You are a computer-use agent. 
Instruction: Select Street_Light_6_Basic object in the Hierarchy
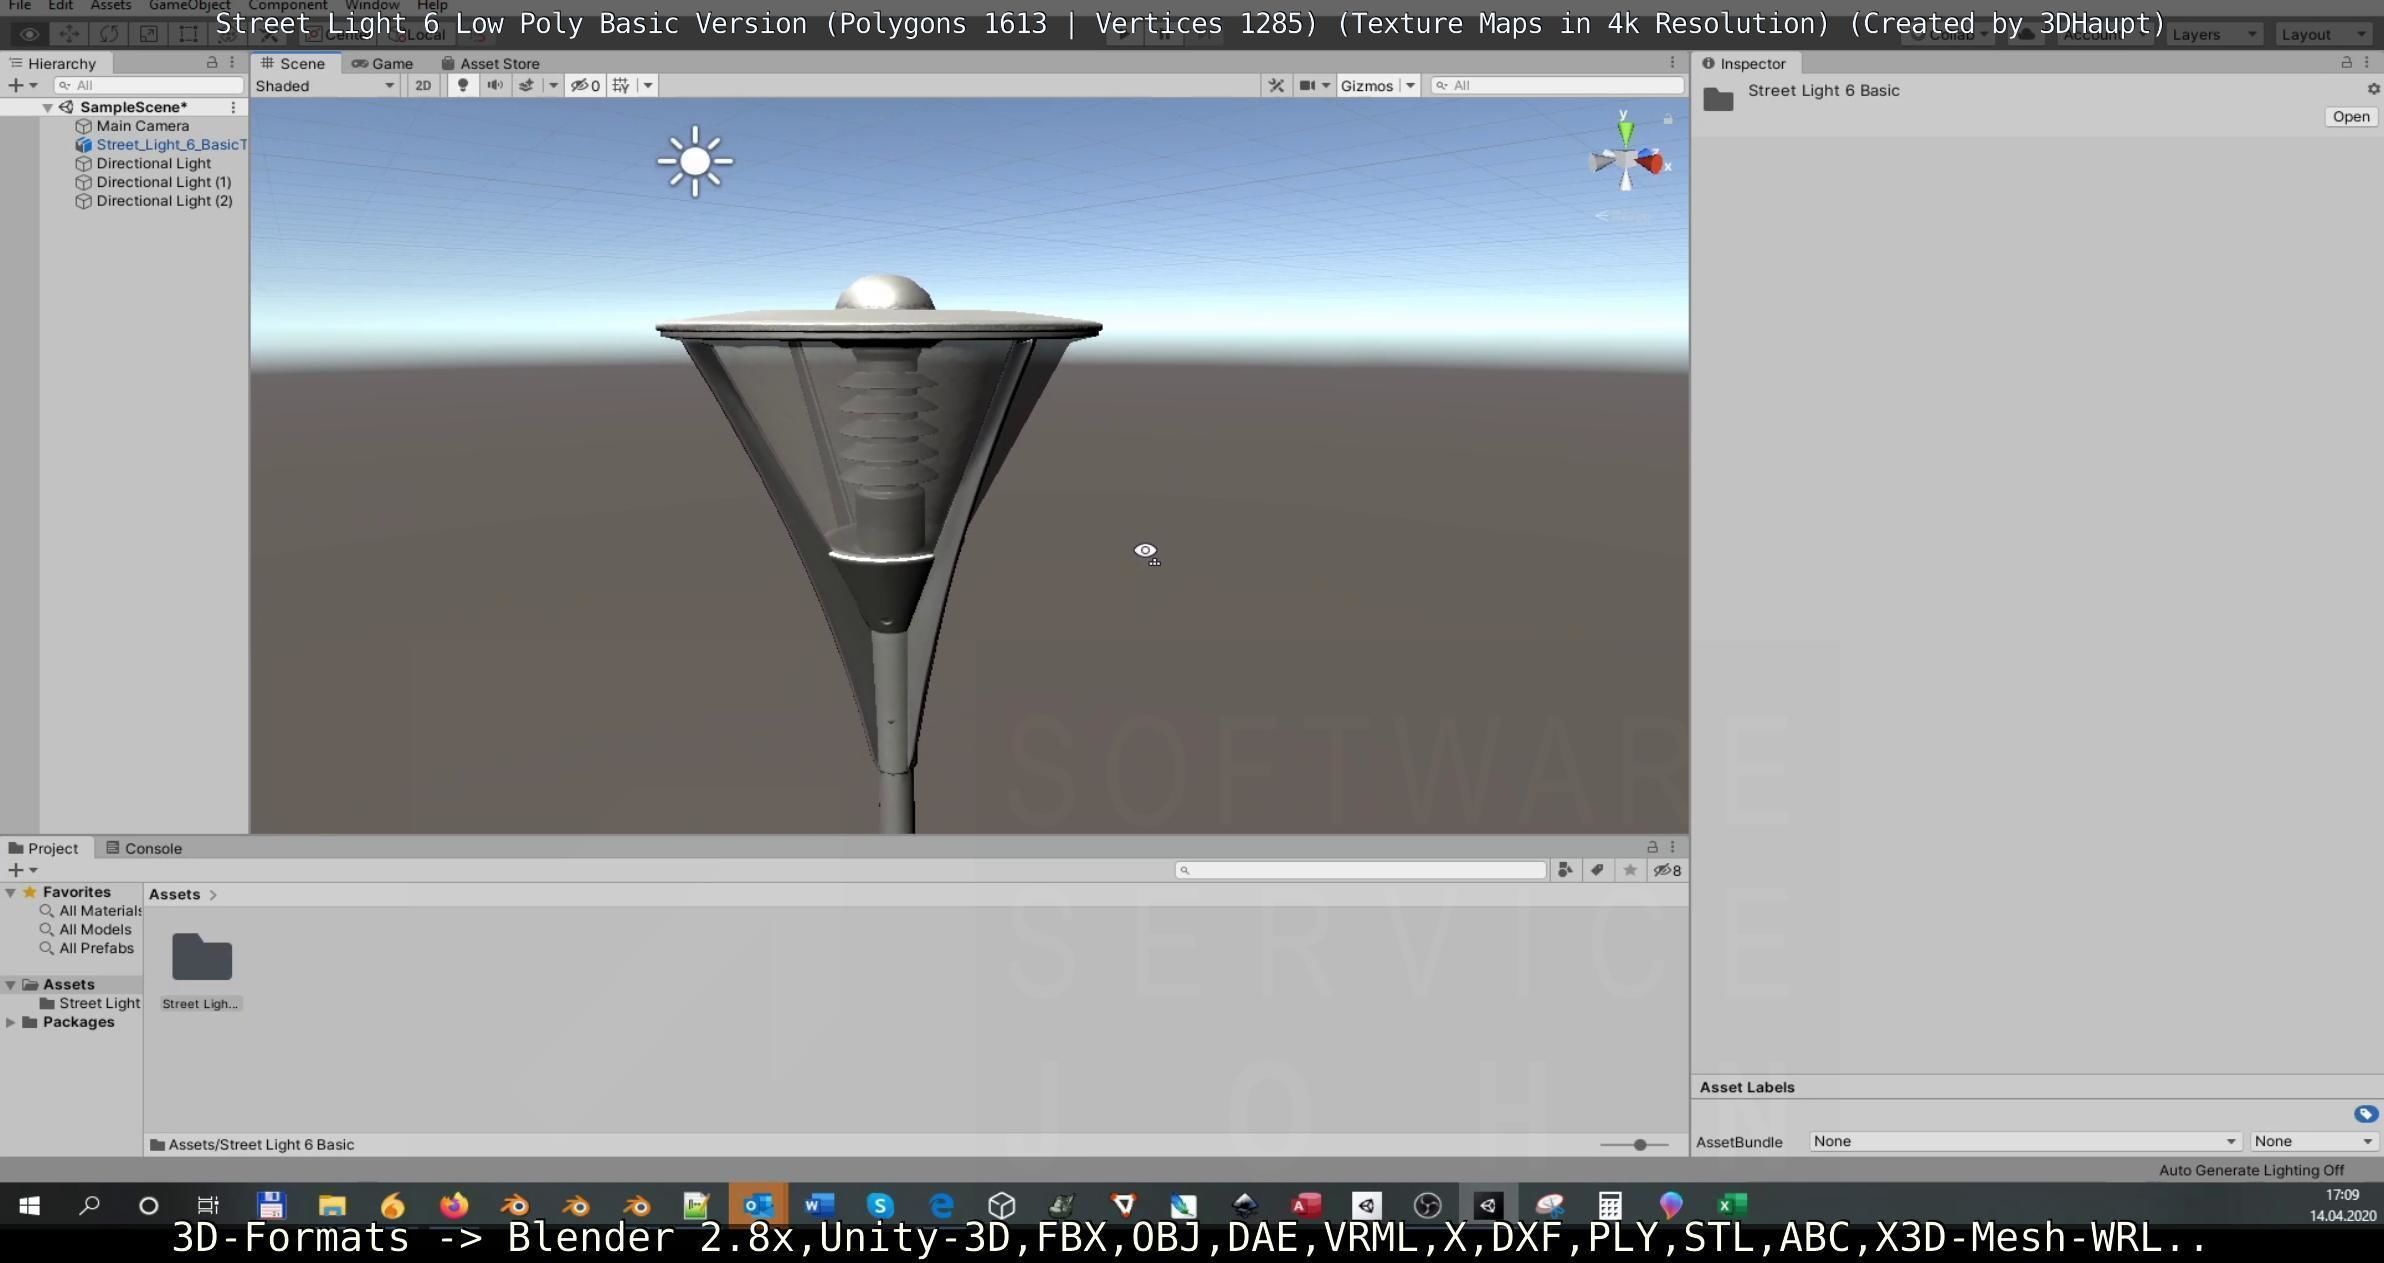coord(170,145)
